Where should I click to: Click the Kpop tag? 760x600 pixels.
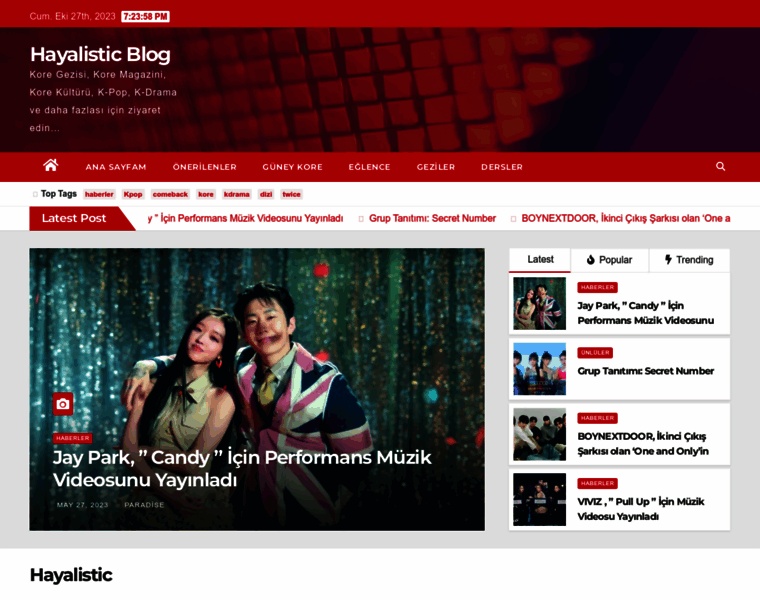pos(133,194)
